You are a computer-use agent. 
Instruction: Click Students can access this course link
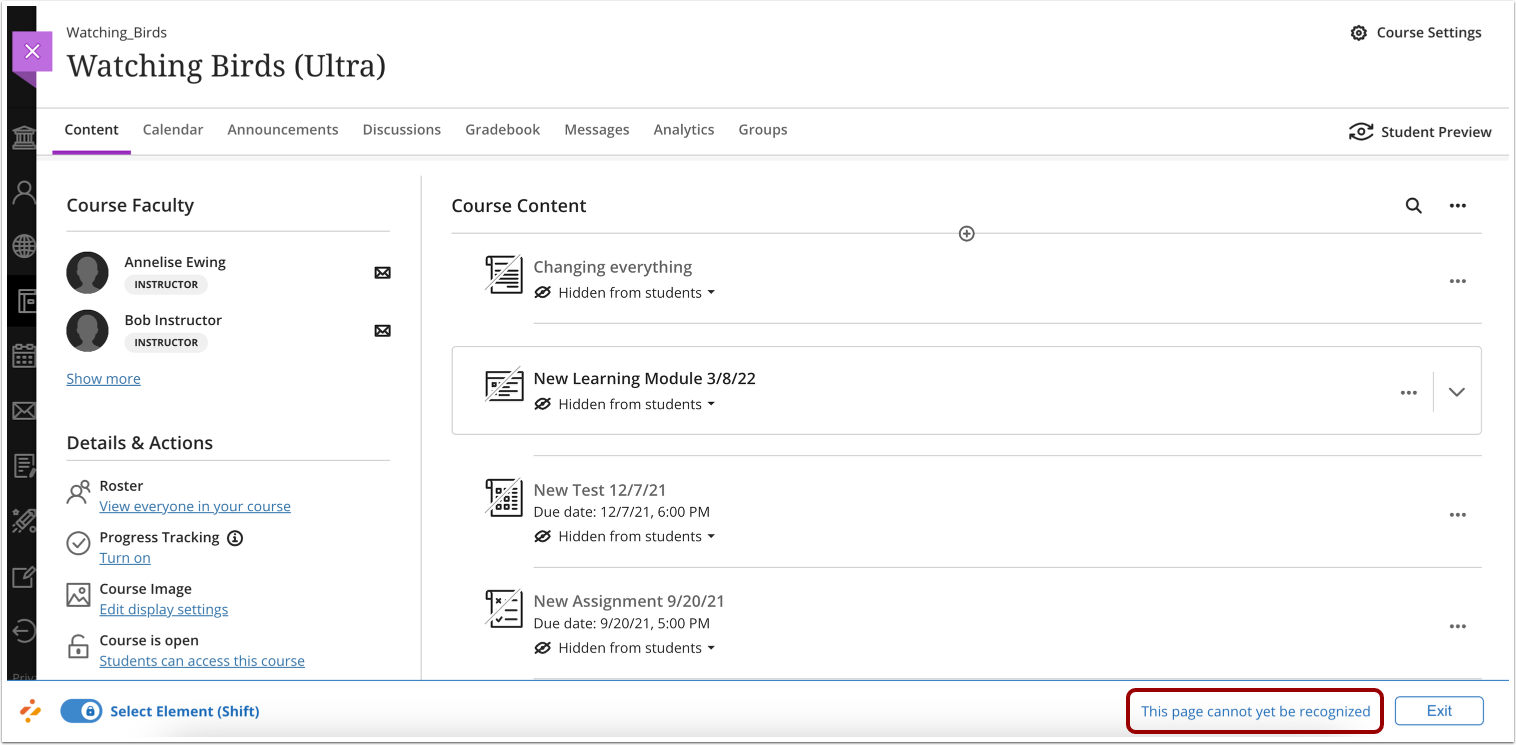[202, 661]
